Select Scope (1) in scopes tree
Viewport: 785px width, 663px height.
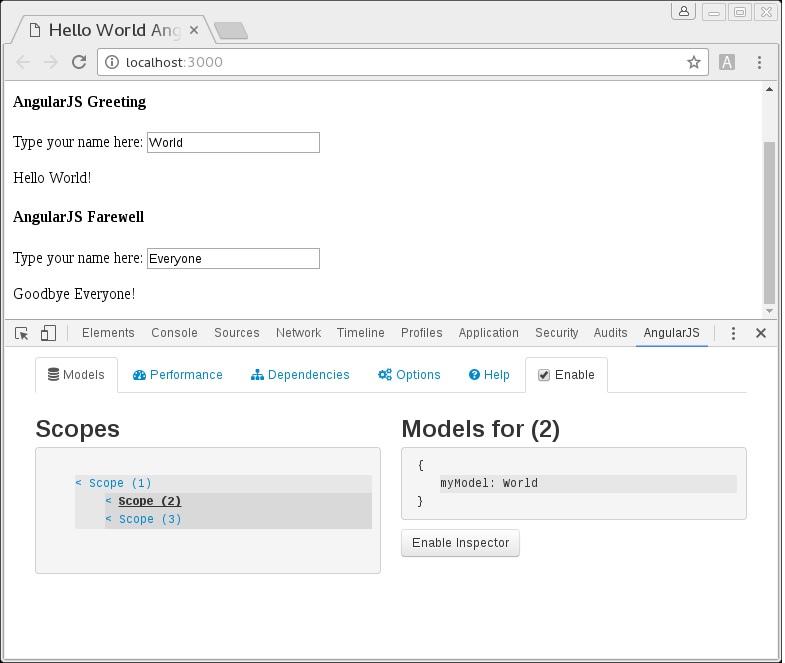[x=120, y=483]
